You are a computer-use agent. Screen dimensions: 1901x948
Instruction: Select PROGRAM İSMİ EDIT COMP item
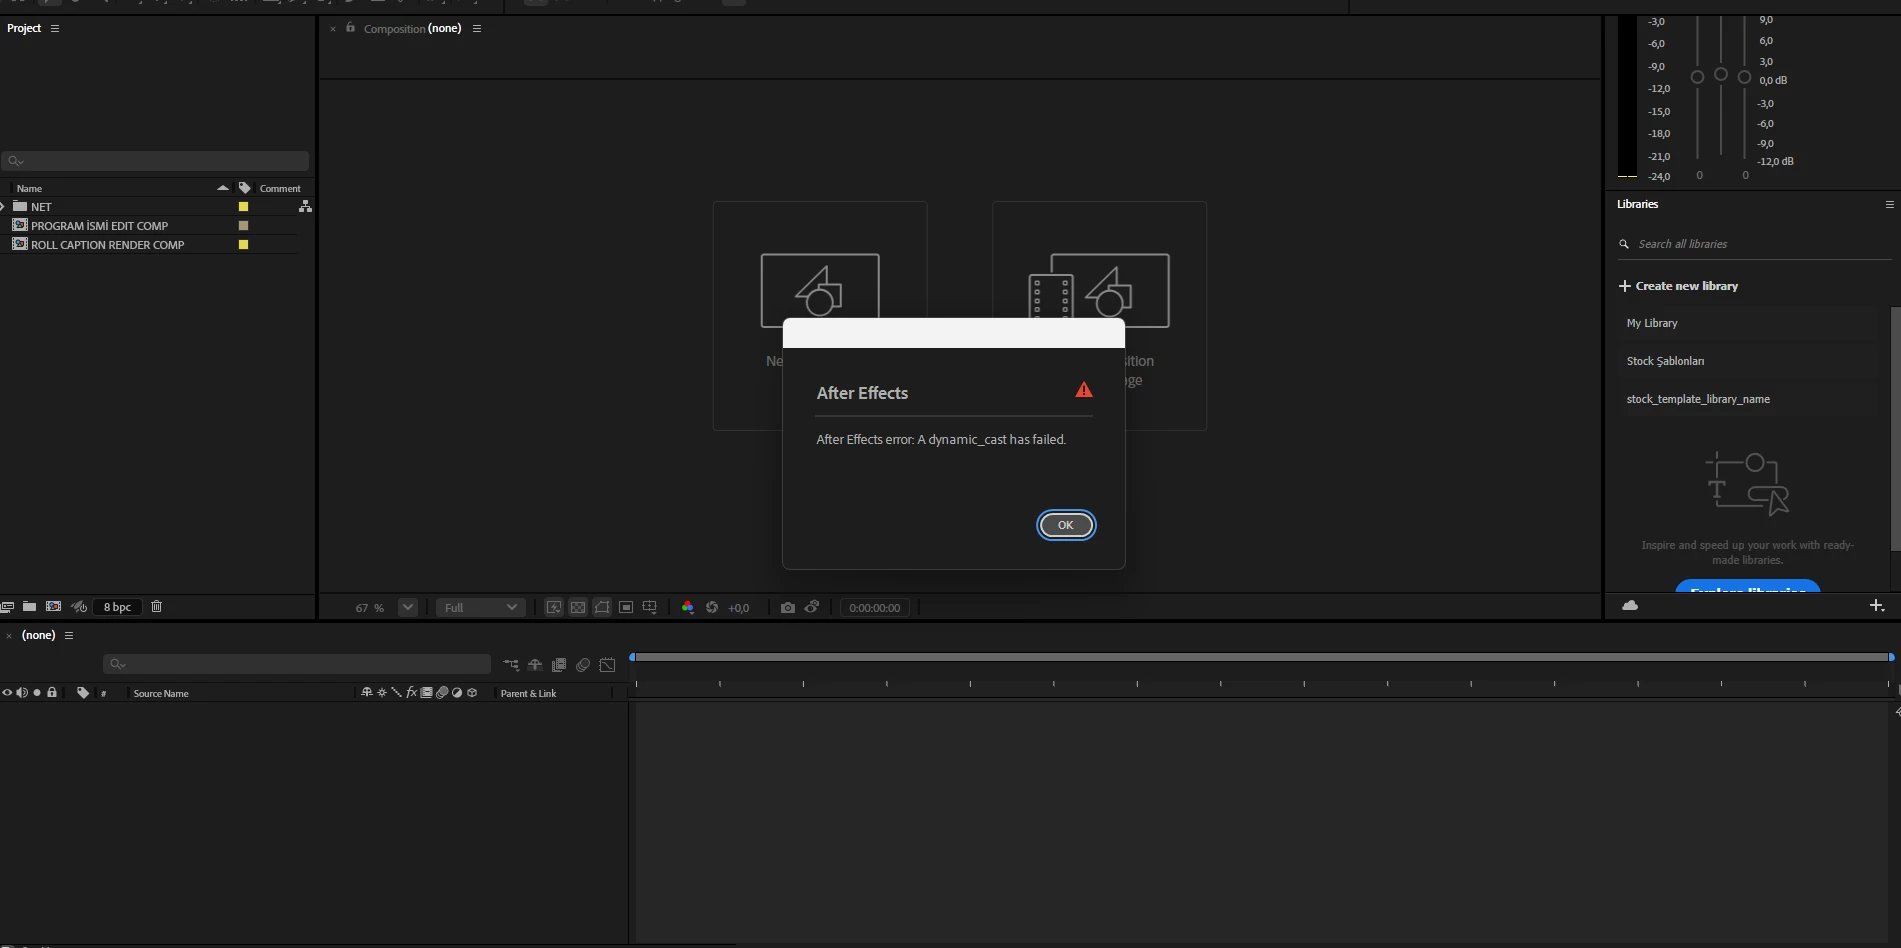point(99,226)
